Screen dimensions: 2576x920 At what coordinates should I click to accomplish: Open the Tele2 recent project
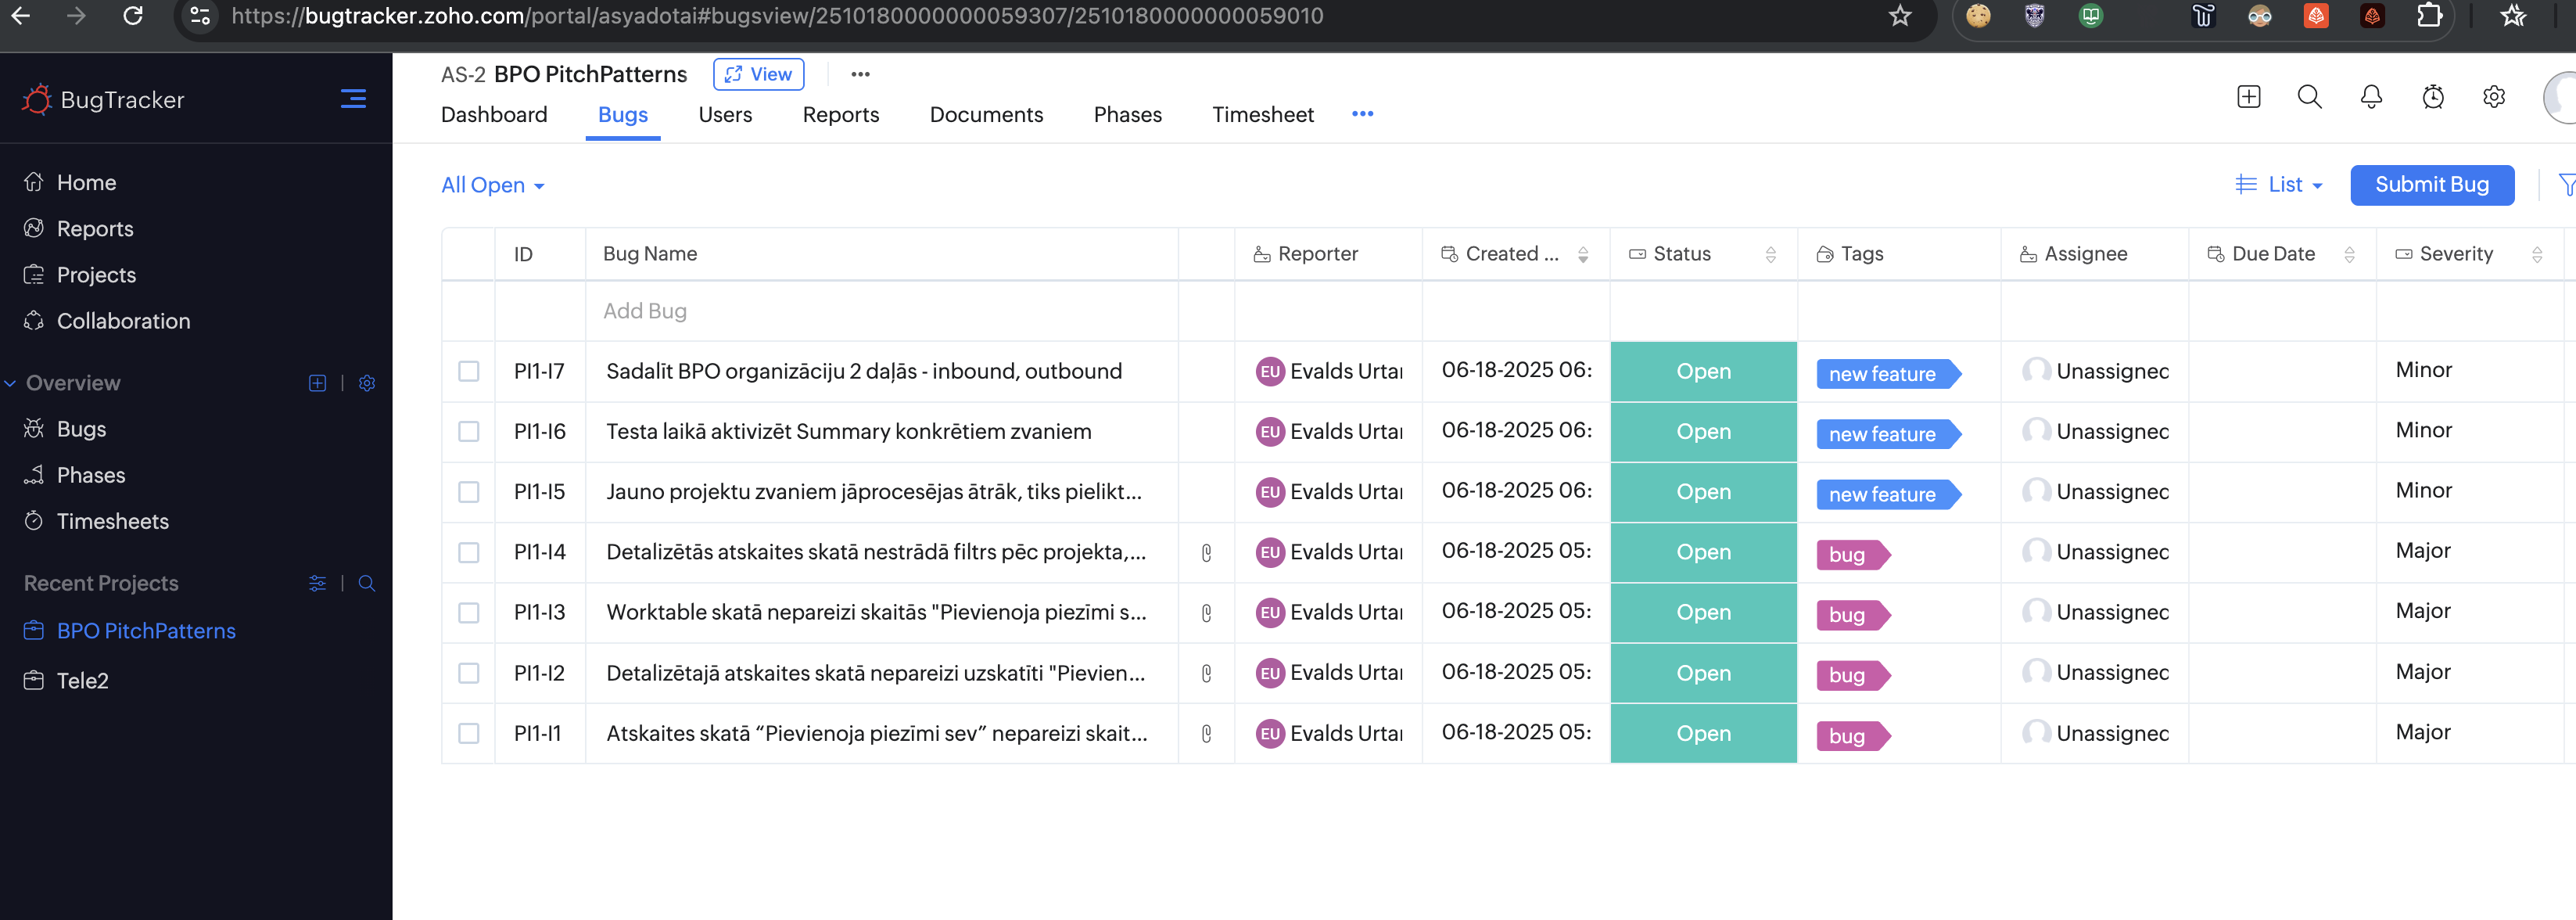[x=82, y=681]
